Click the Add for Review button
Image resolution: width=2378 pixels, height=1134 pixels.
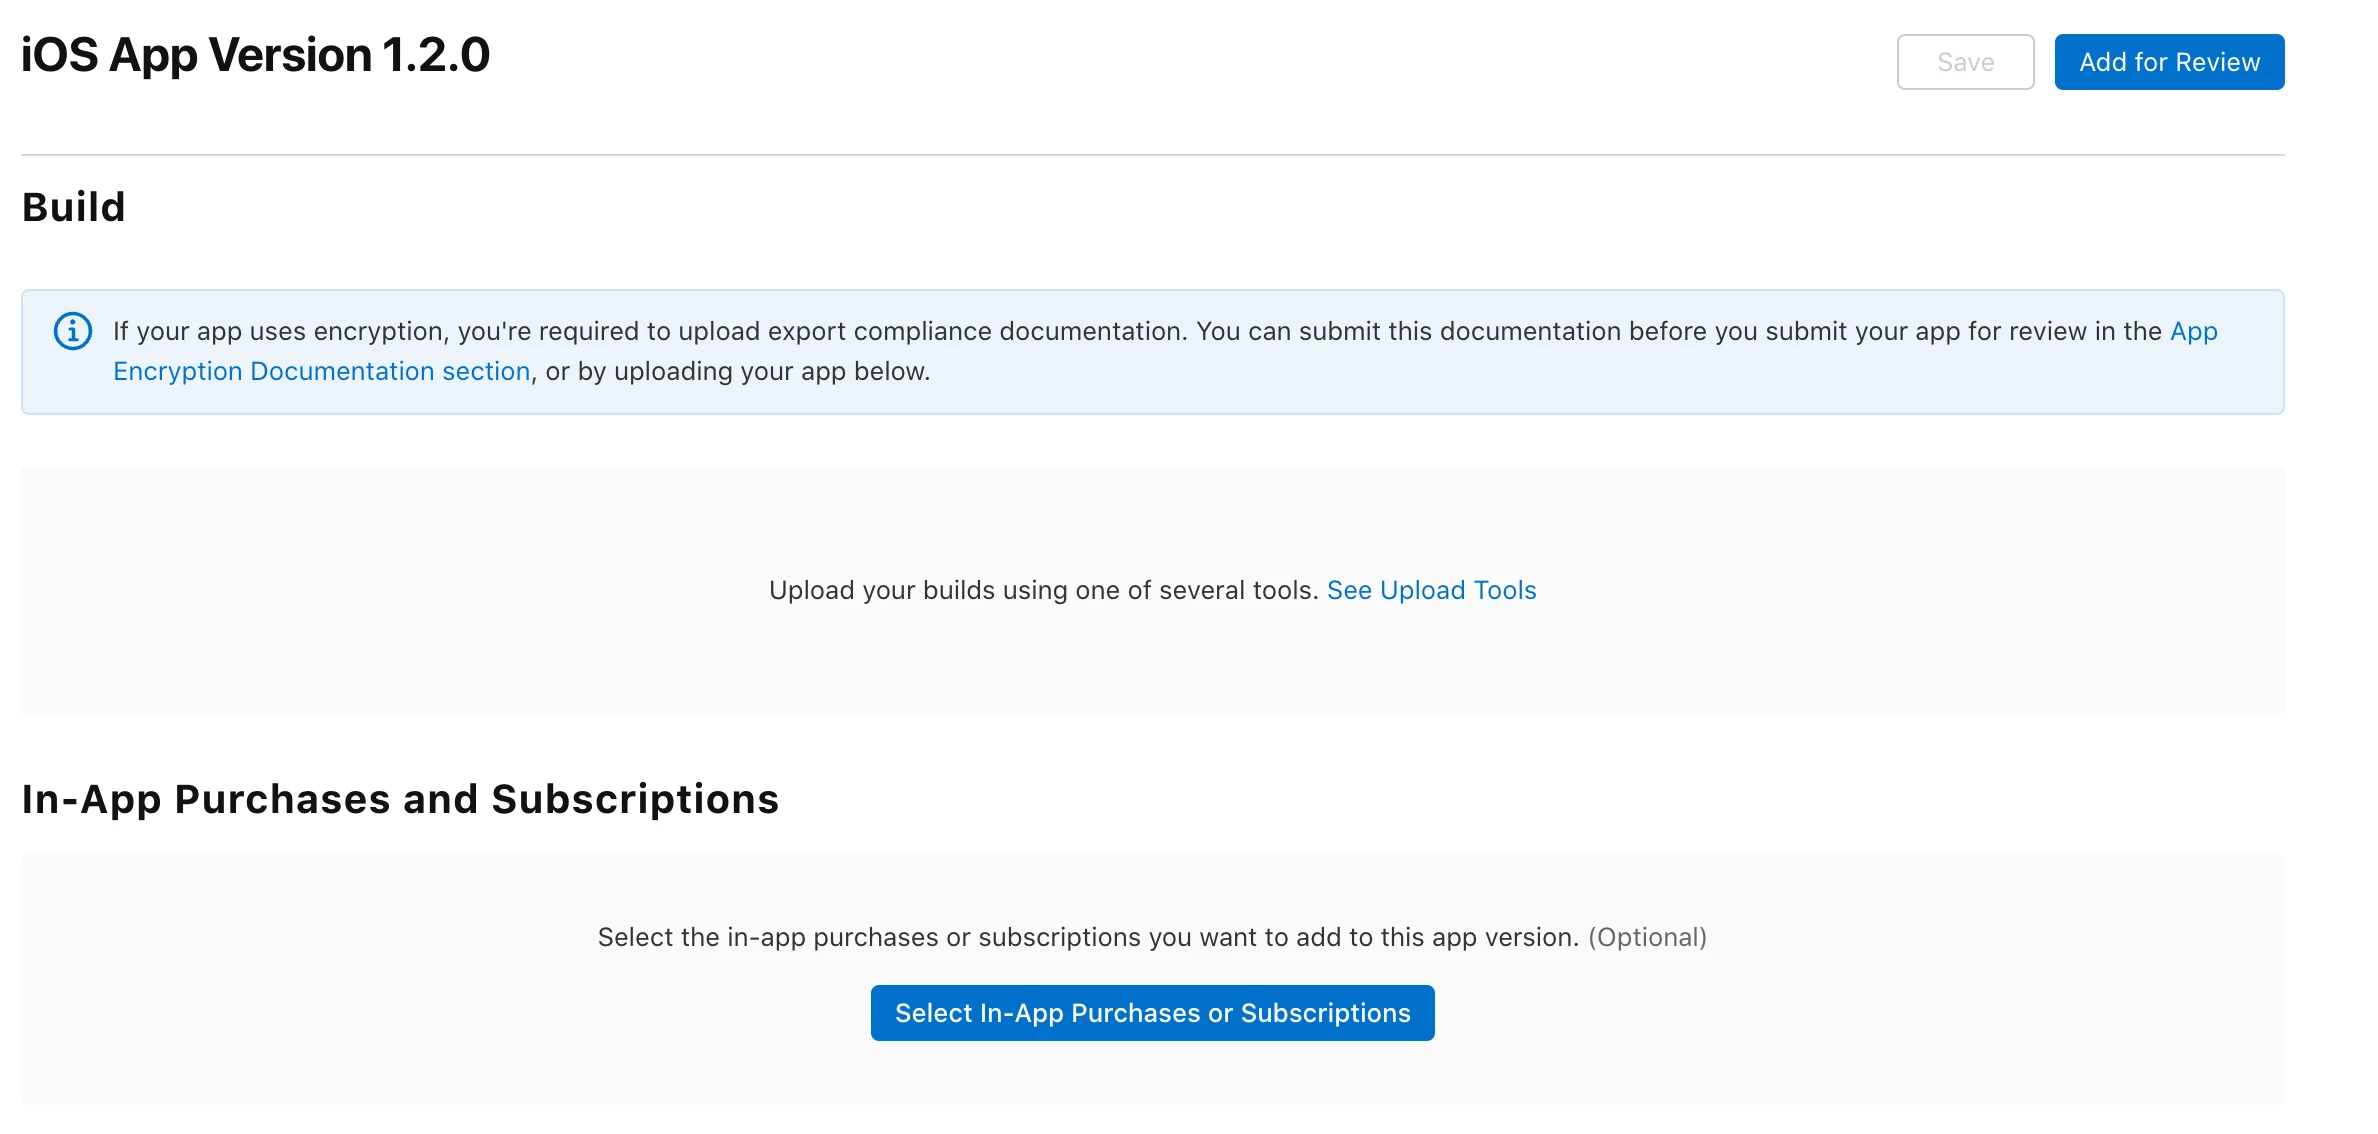(2168, 62)
